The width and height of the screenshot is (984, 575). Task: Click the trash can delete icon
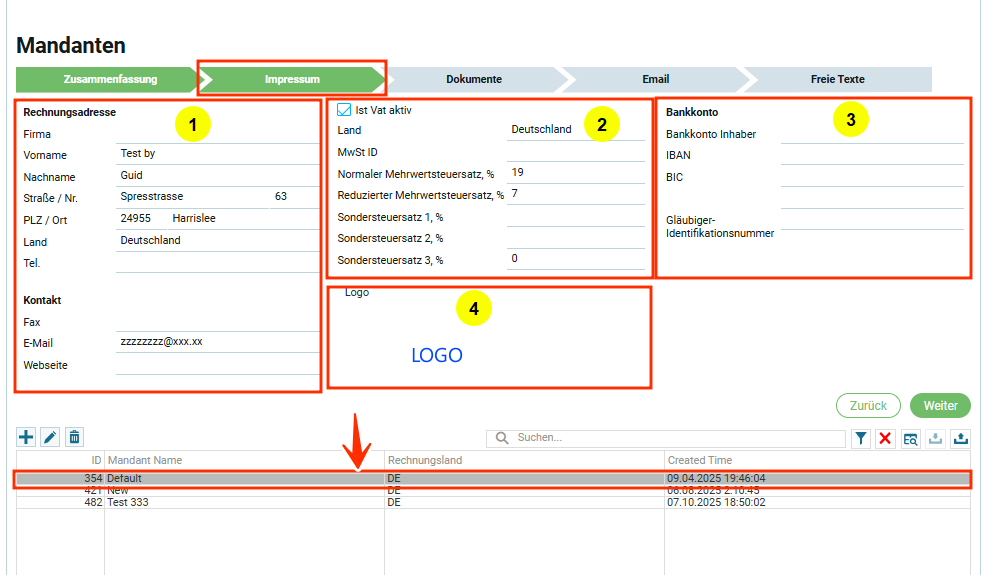74,437
